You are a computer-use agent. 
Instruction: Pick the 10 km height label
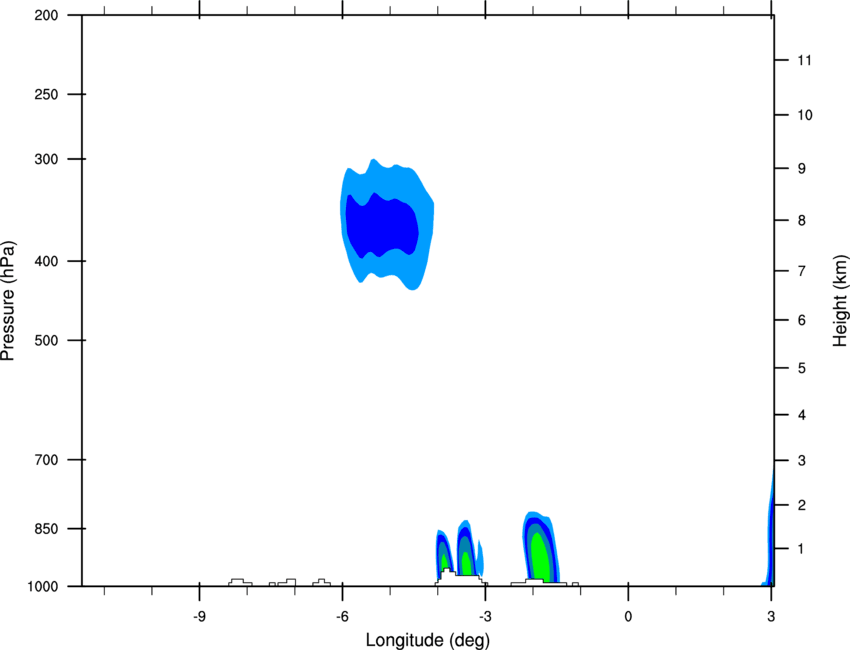[805, 115]
